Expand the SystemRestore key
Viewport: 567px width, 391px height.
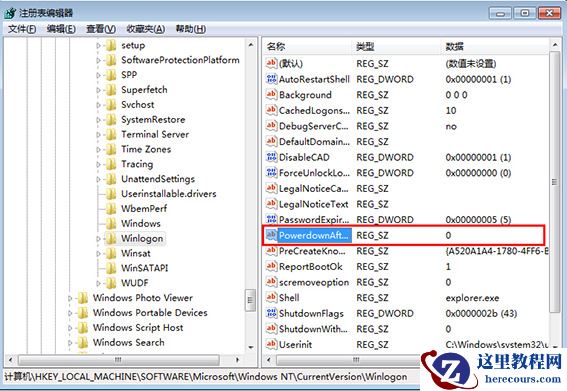coord(98,119)
